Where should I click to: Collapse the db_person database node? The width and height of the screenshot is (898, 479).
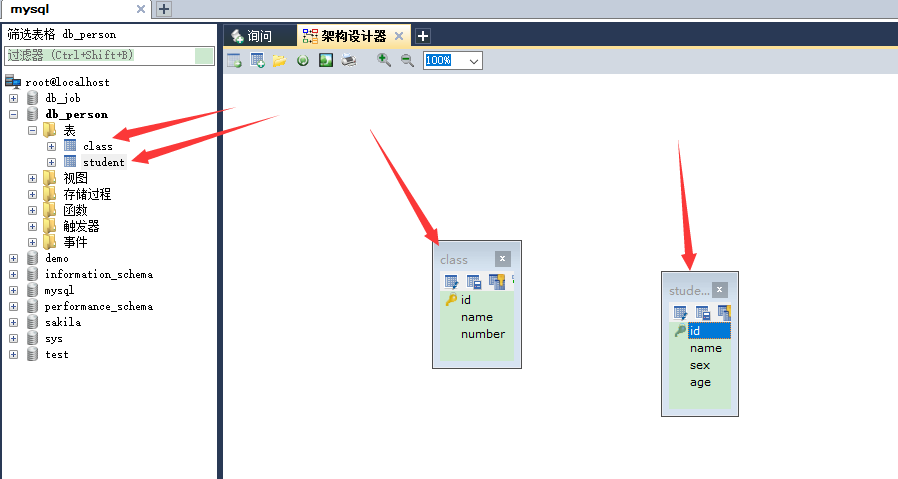click(13, 114)
